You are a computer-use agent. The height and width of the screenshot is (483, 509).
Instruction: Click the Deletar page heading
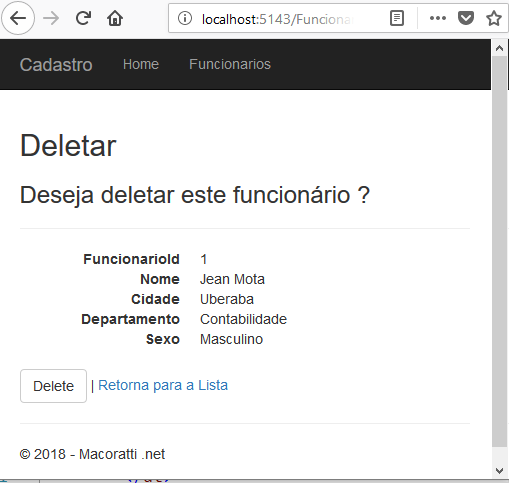(68, 146)
